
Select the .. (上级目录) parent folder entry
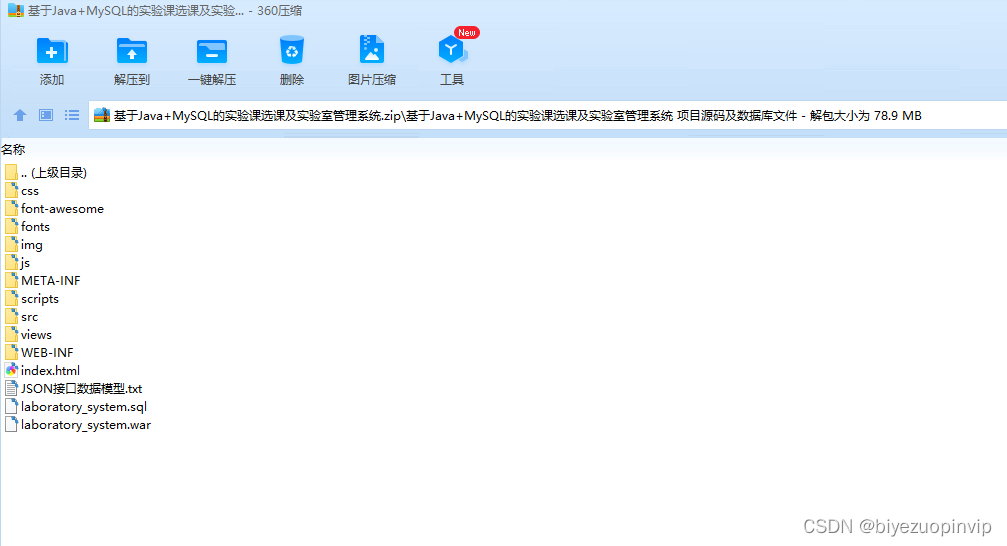(x=46, y=172)
